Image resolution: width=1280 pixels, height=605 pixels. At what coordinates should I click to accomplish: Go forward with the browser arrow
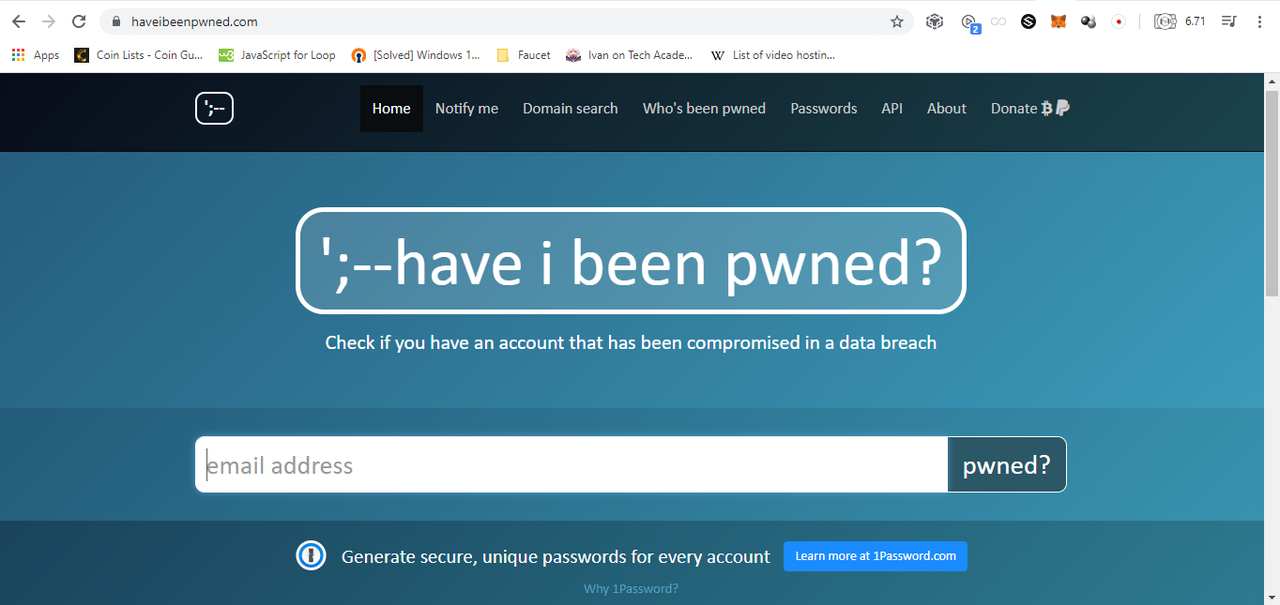pyautogui.click(x=48, y=21)
